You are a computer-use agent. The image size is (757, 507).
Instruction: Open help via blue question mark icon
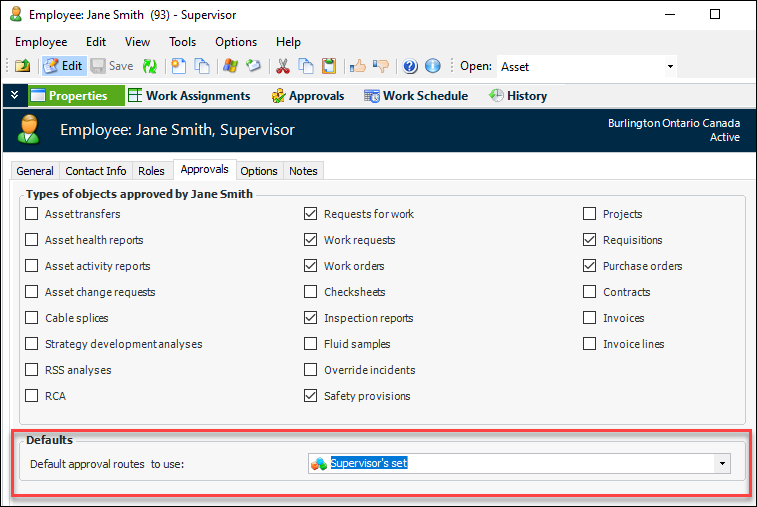click(x=410, y=66)
